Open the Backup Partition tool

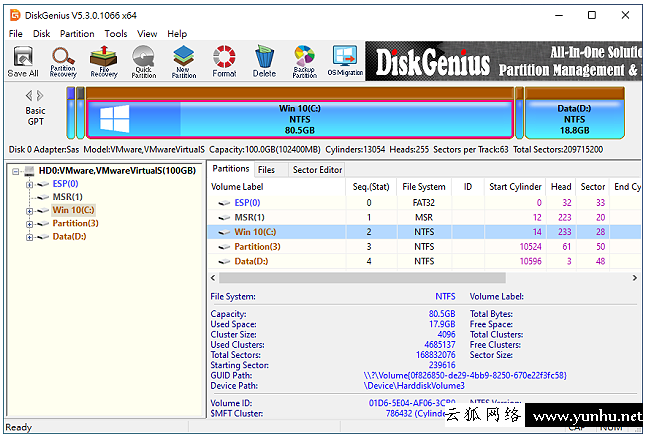point(304,61)
